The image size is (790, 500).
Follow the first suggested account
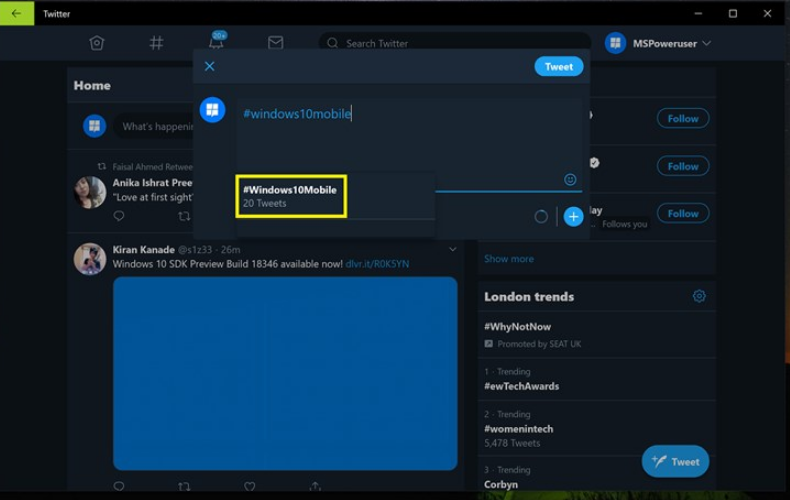pos(683,118)
